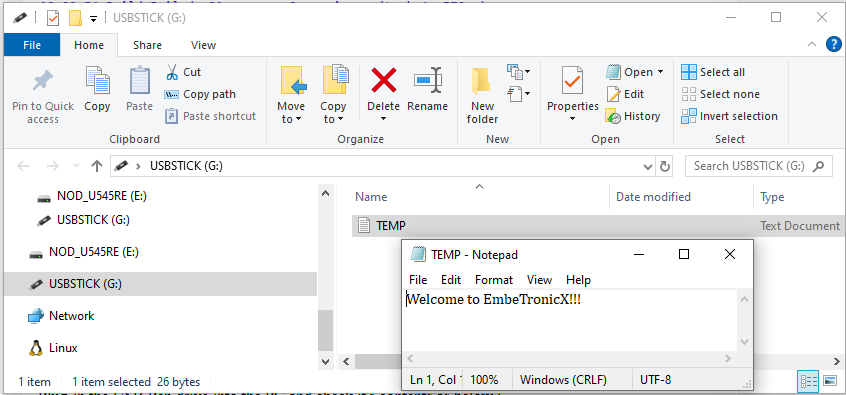Select highlighted USBSTICK (G:) drive
The image size is (846, 395).
click(x=160, y=284)
